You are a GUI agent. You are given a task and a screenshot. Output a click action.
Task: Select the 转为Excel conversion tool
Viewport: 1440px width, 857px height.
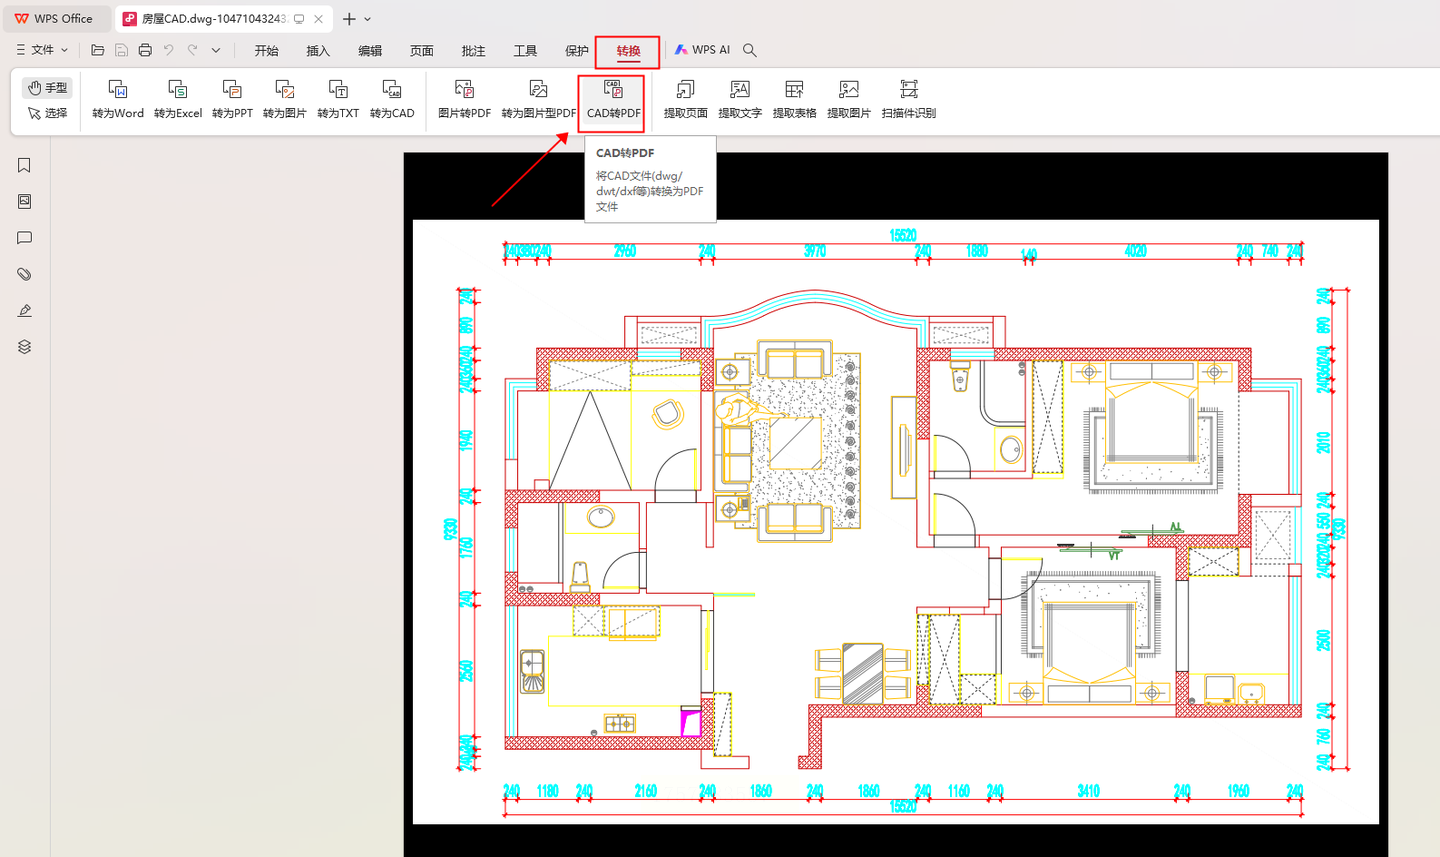click(x=178, y=99)
